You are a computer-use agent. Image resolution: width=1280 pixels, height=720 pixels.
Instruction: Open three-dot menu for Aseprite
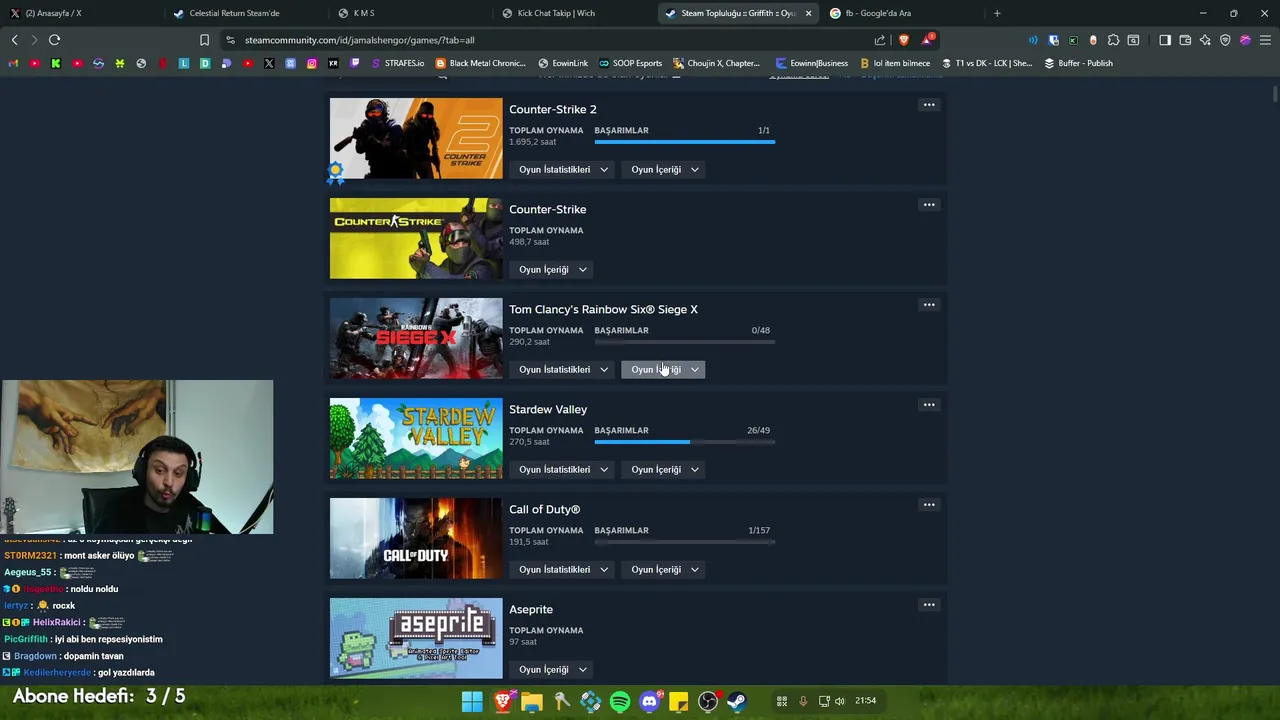pos(929,605)
